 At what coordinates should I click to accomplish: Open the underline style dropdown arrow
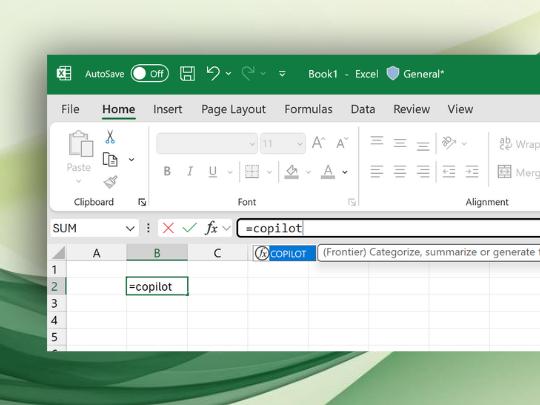230,172
